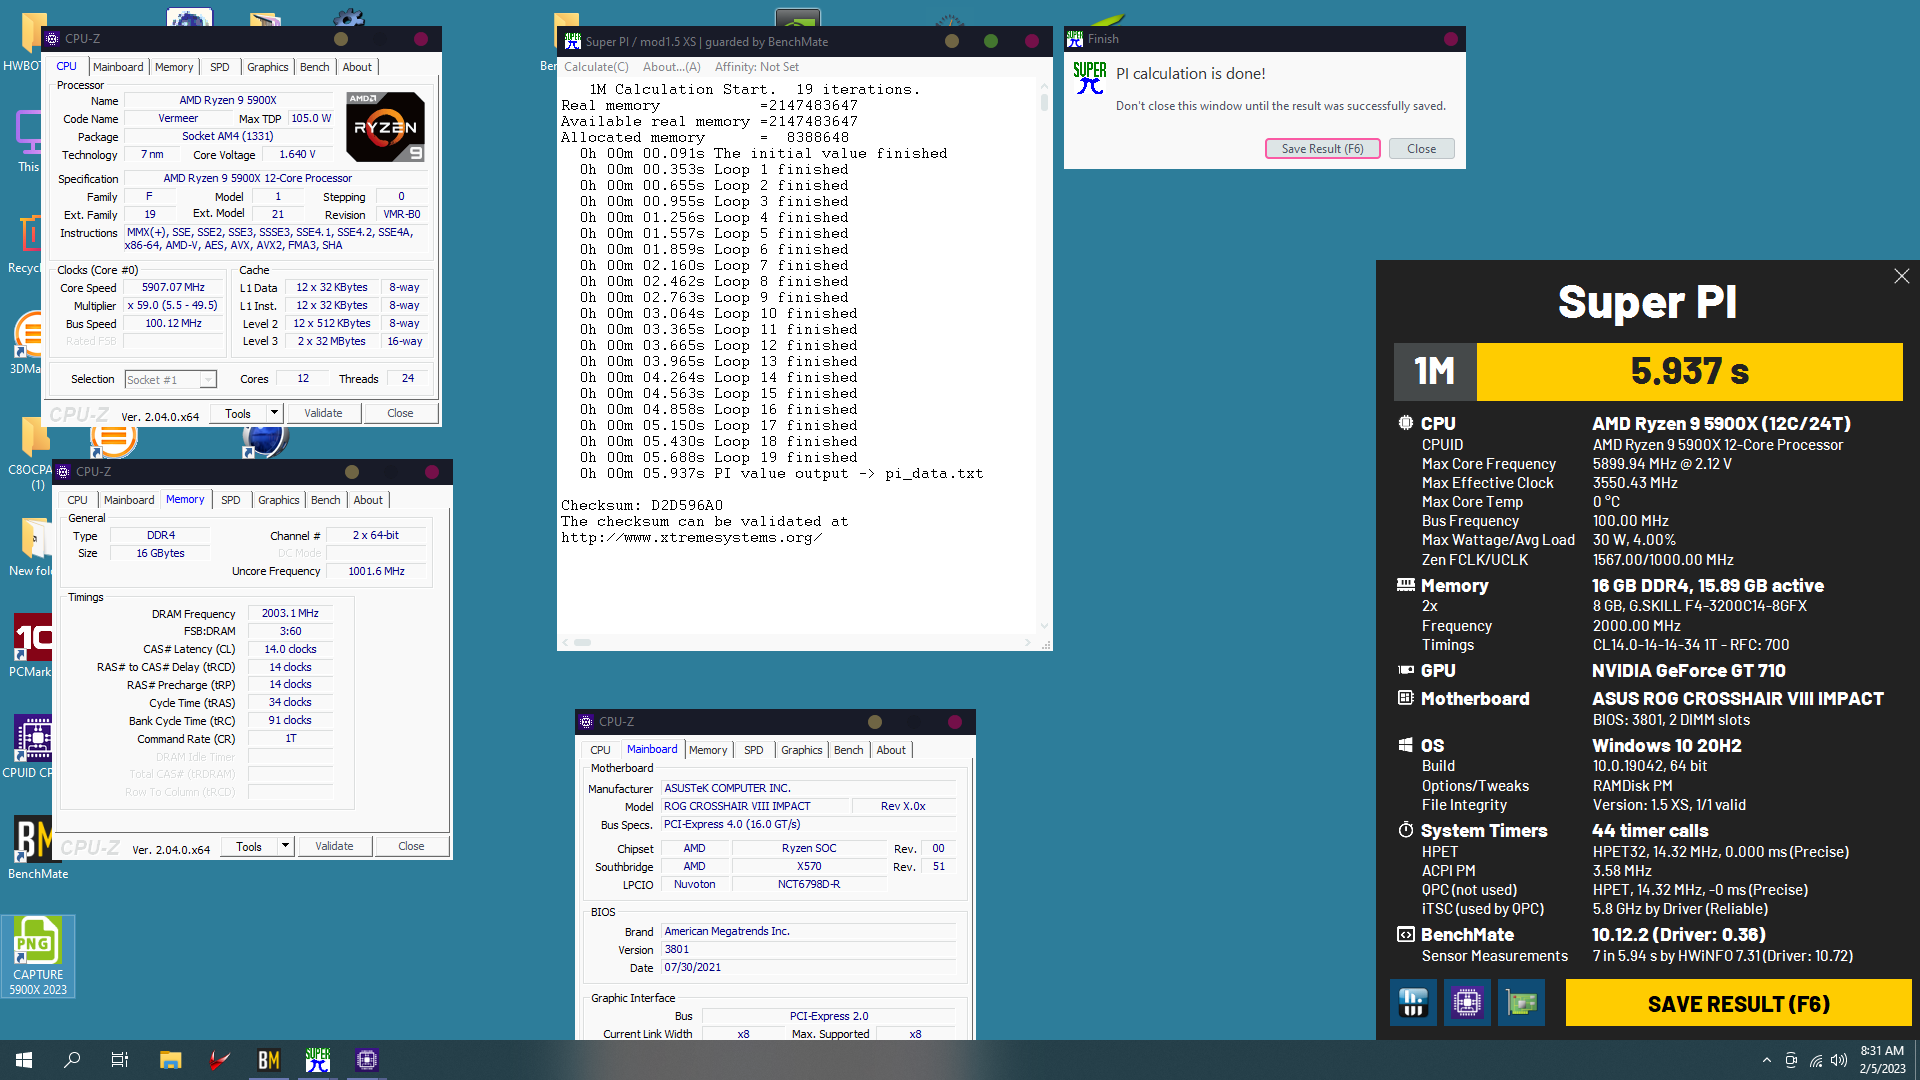Open Task View from taskbar
This screenshot has height=1080, width=1920.
(x=120, y=1060)
